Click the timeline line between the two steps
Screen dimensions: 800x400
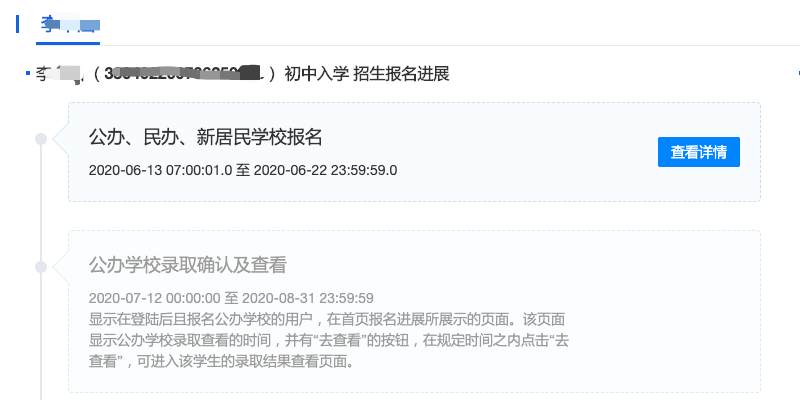coord(41,203)
